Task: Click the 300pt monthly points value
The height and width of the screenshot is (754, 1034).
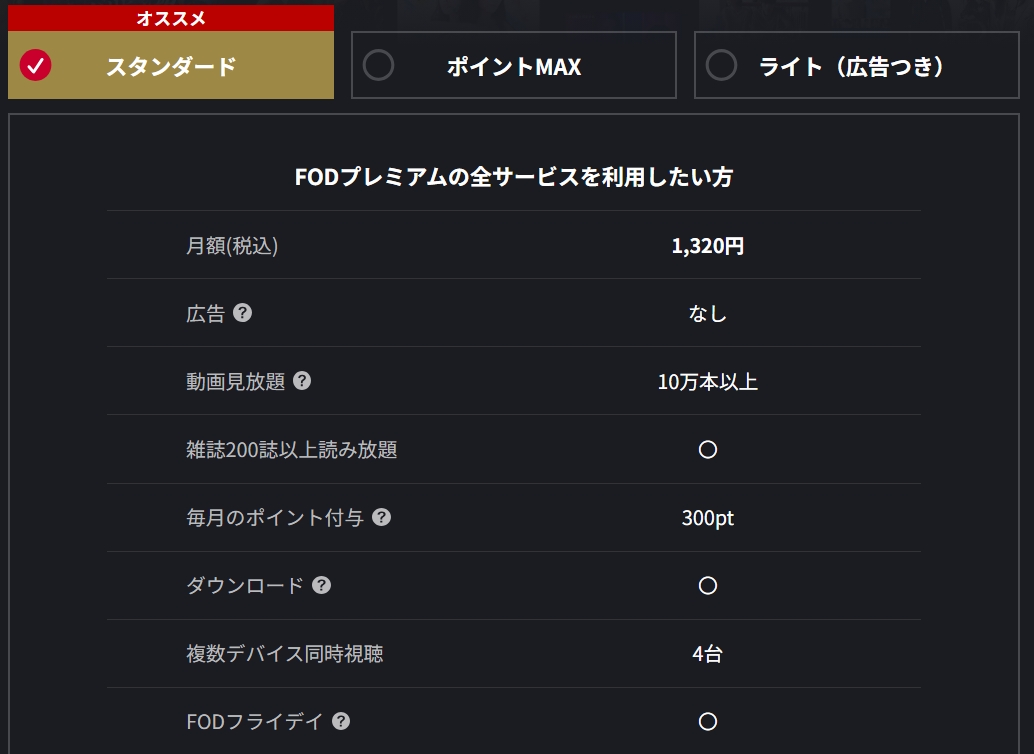Action: pos(708,518)
